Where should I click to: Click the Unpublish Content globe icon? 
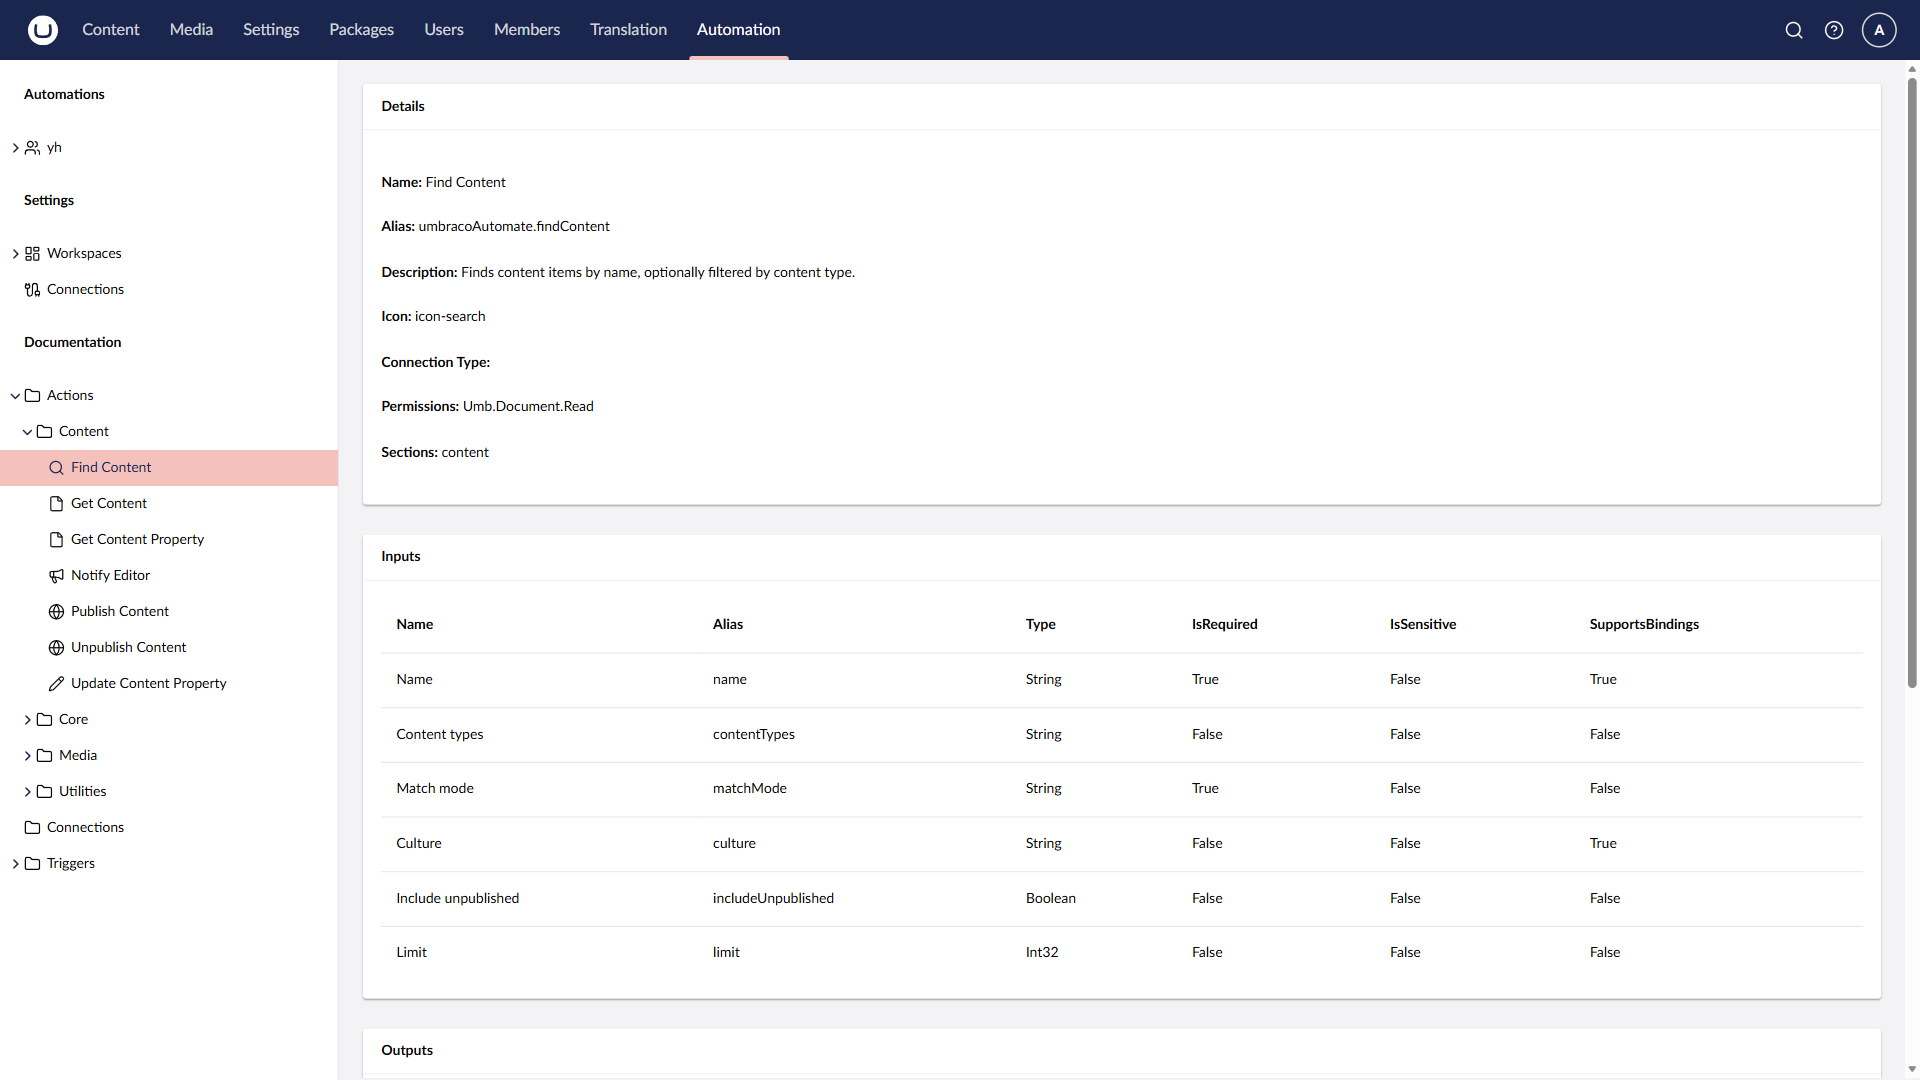[x=57, y=648]
